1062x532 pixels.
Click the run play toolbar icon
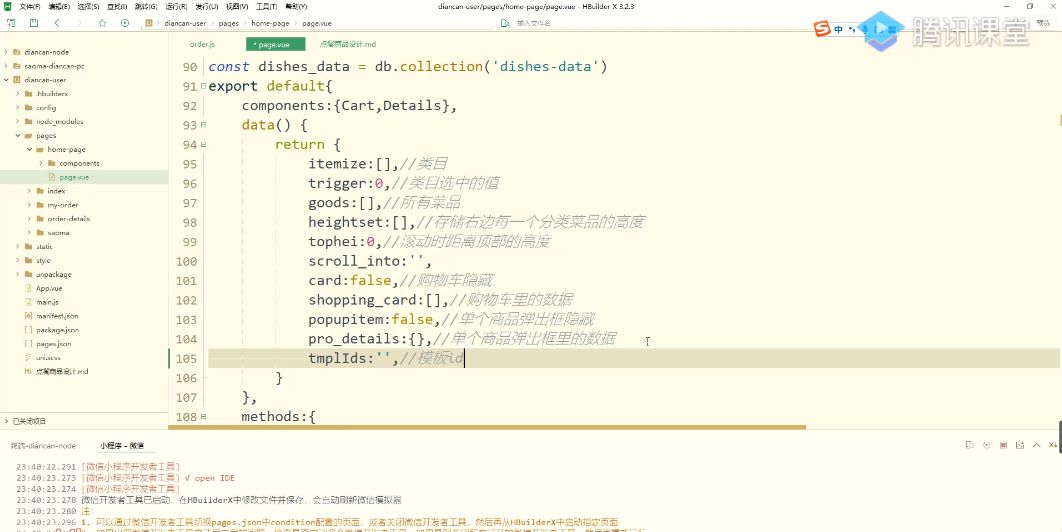125,23
